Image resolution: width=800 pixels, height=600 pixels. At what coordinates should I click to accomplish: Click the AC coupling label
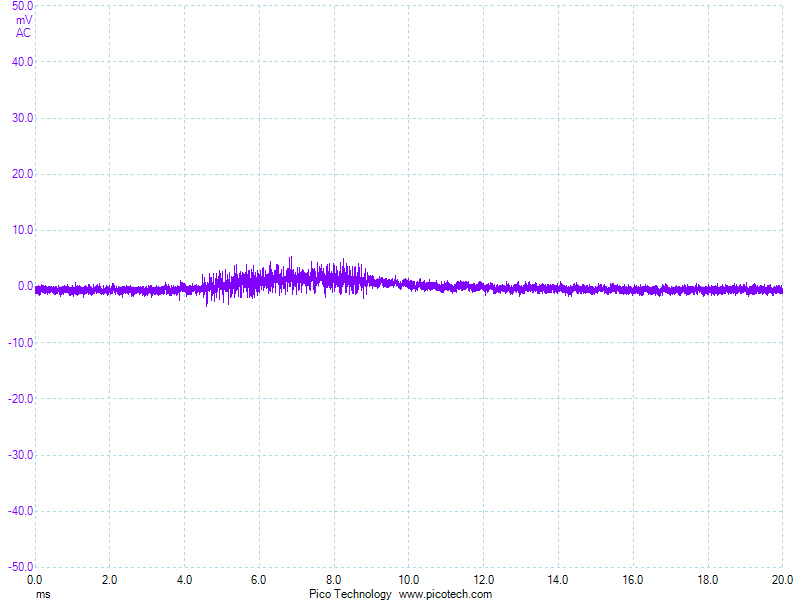pyautogui.click(x=23, y=33)
